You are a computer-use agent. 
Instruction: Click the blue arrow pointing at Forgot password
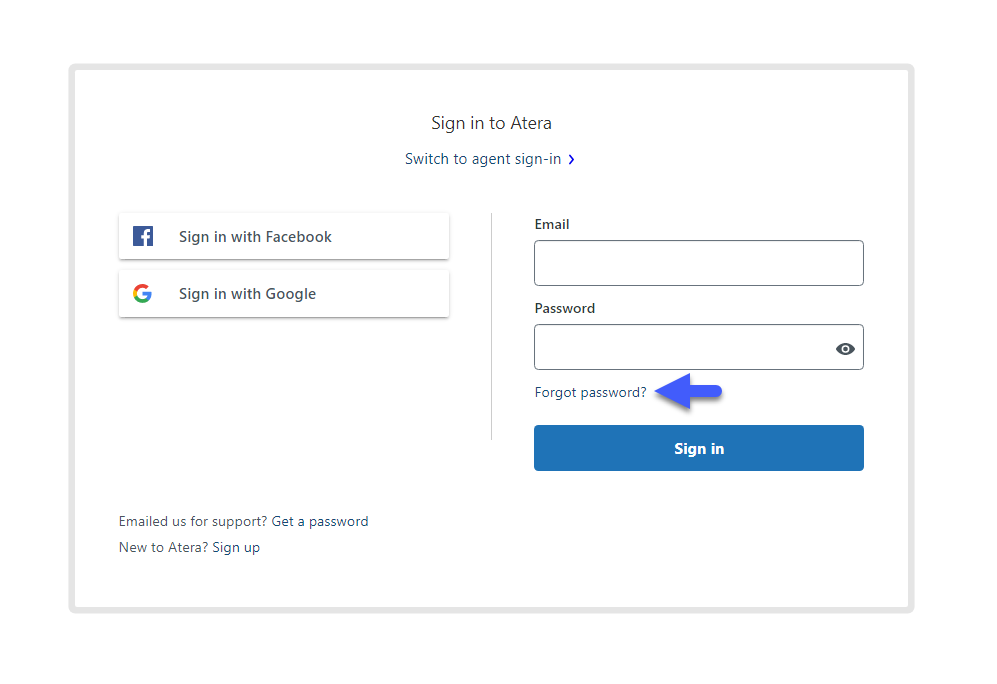(x=688, y=391)
